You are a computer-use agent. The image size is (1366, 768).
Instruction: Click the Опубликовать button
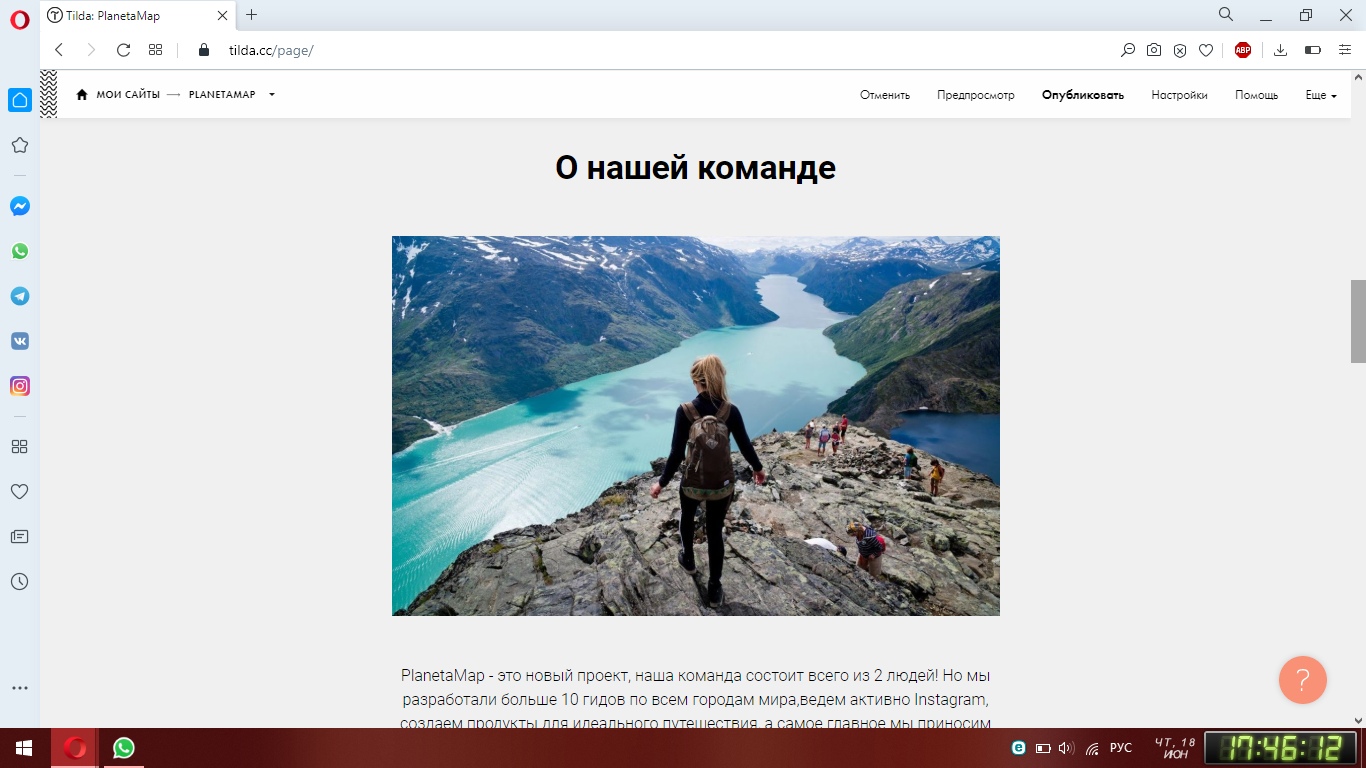[1083, 95]
